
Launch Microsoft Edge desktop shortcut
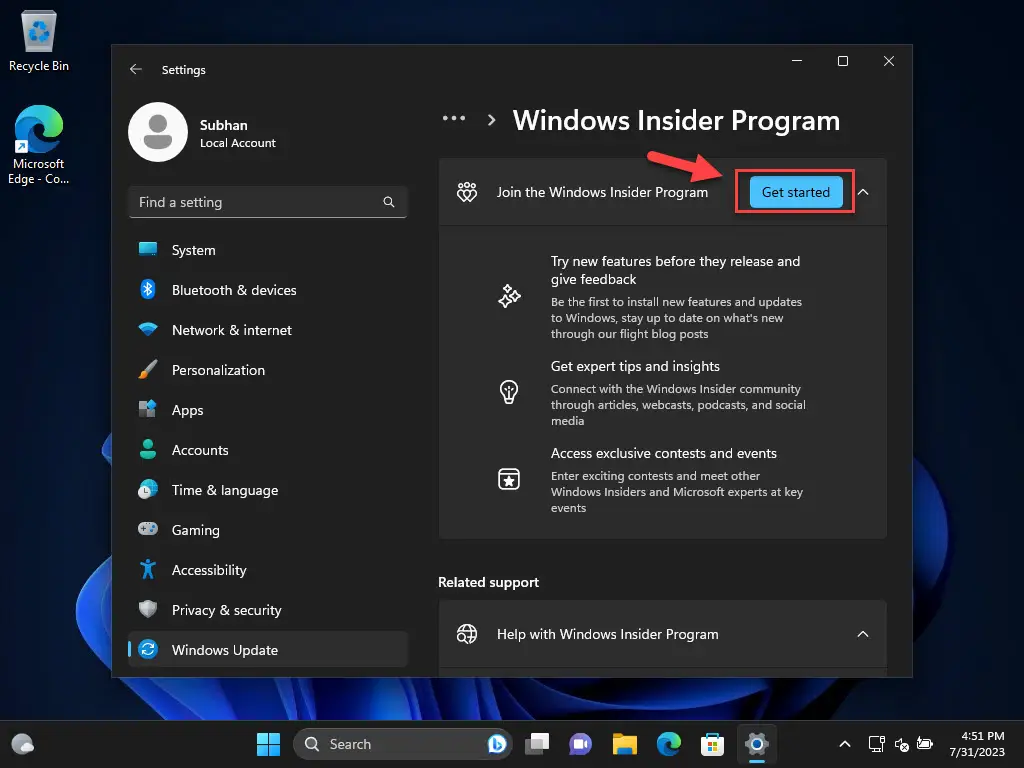[39, 145]
